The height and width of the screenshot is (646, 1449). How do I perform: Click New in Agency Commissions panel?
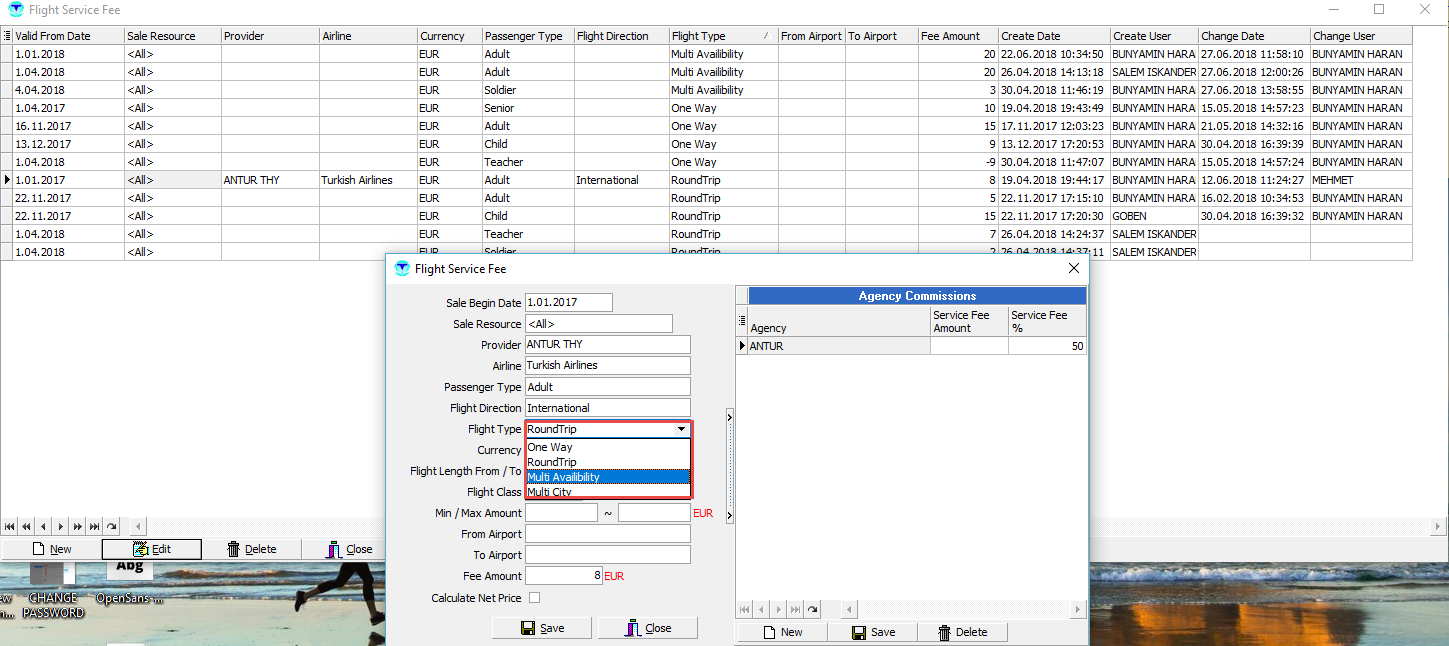[x=781, y=632]
